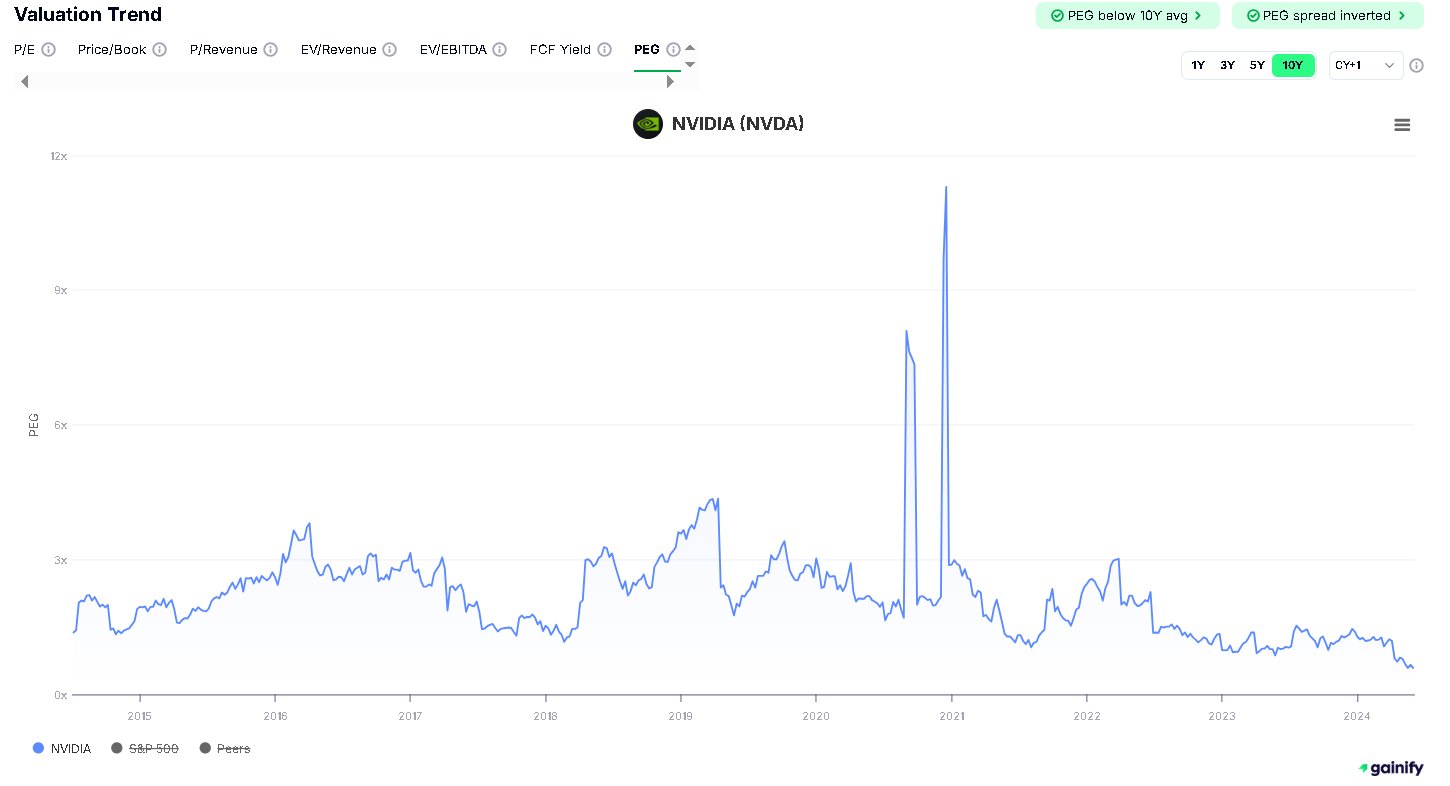Toggle NVIDIA series in legend

(x=62, y=748)
